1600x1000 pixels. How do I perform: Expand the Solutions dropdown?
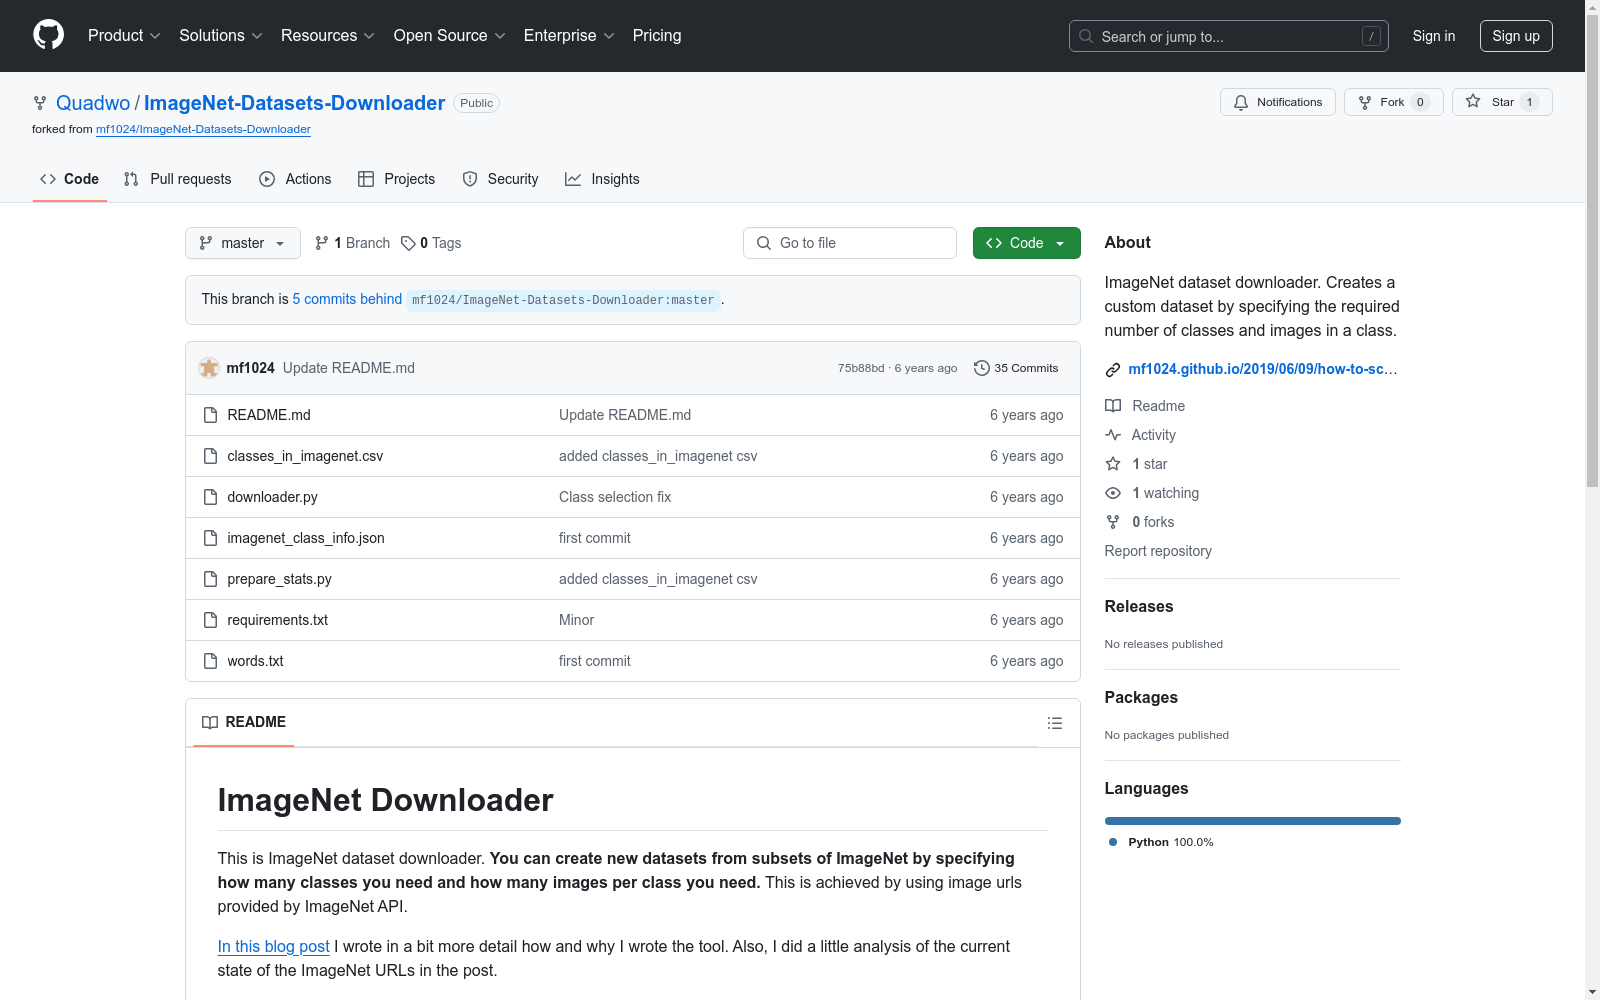click(221, 35)
